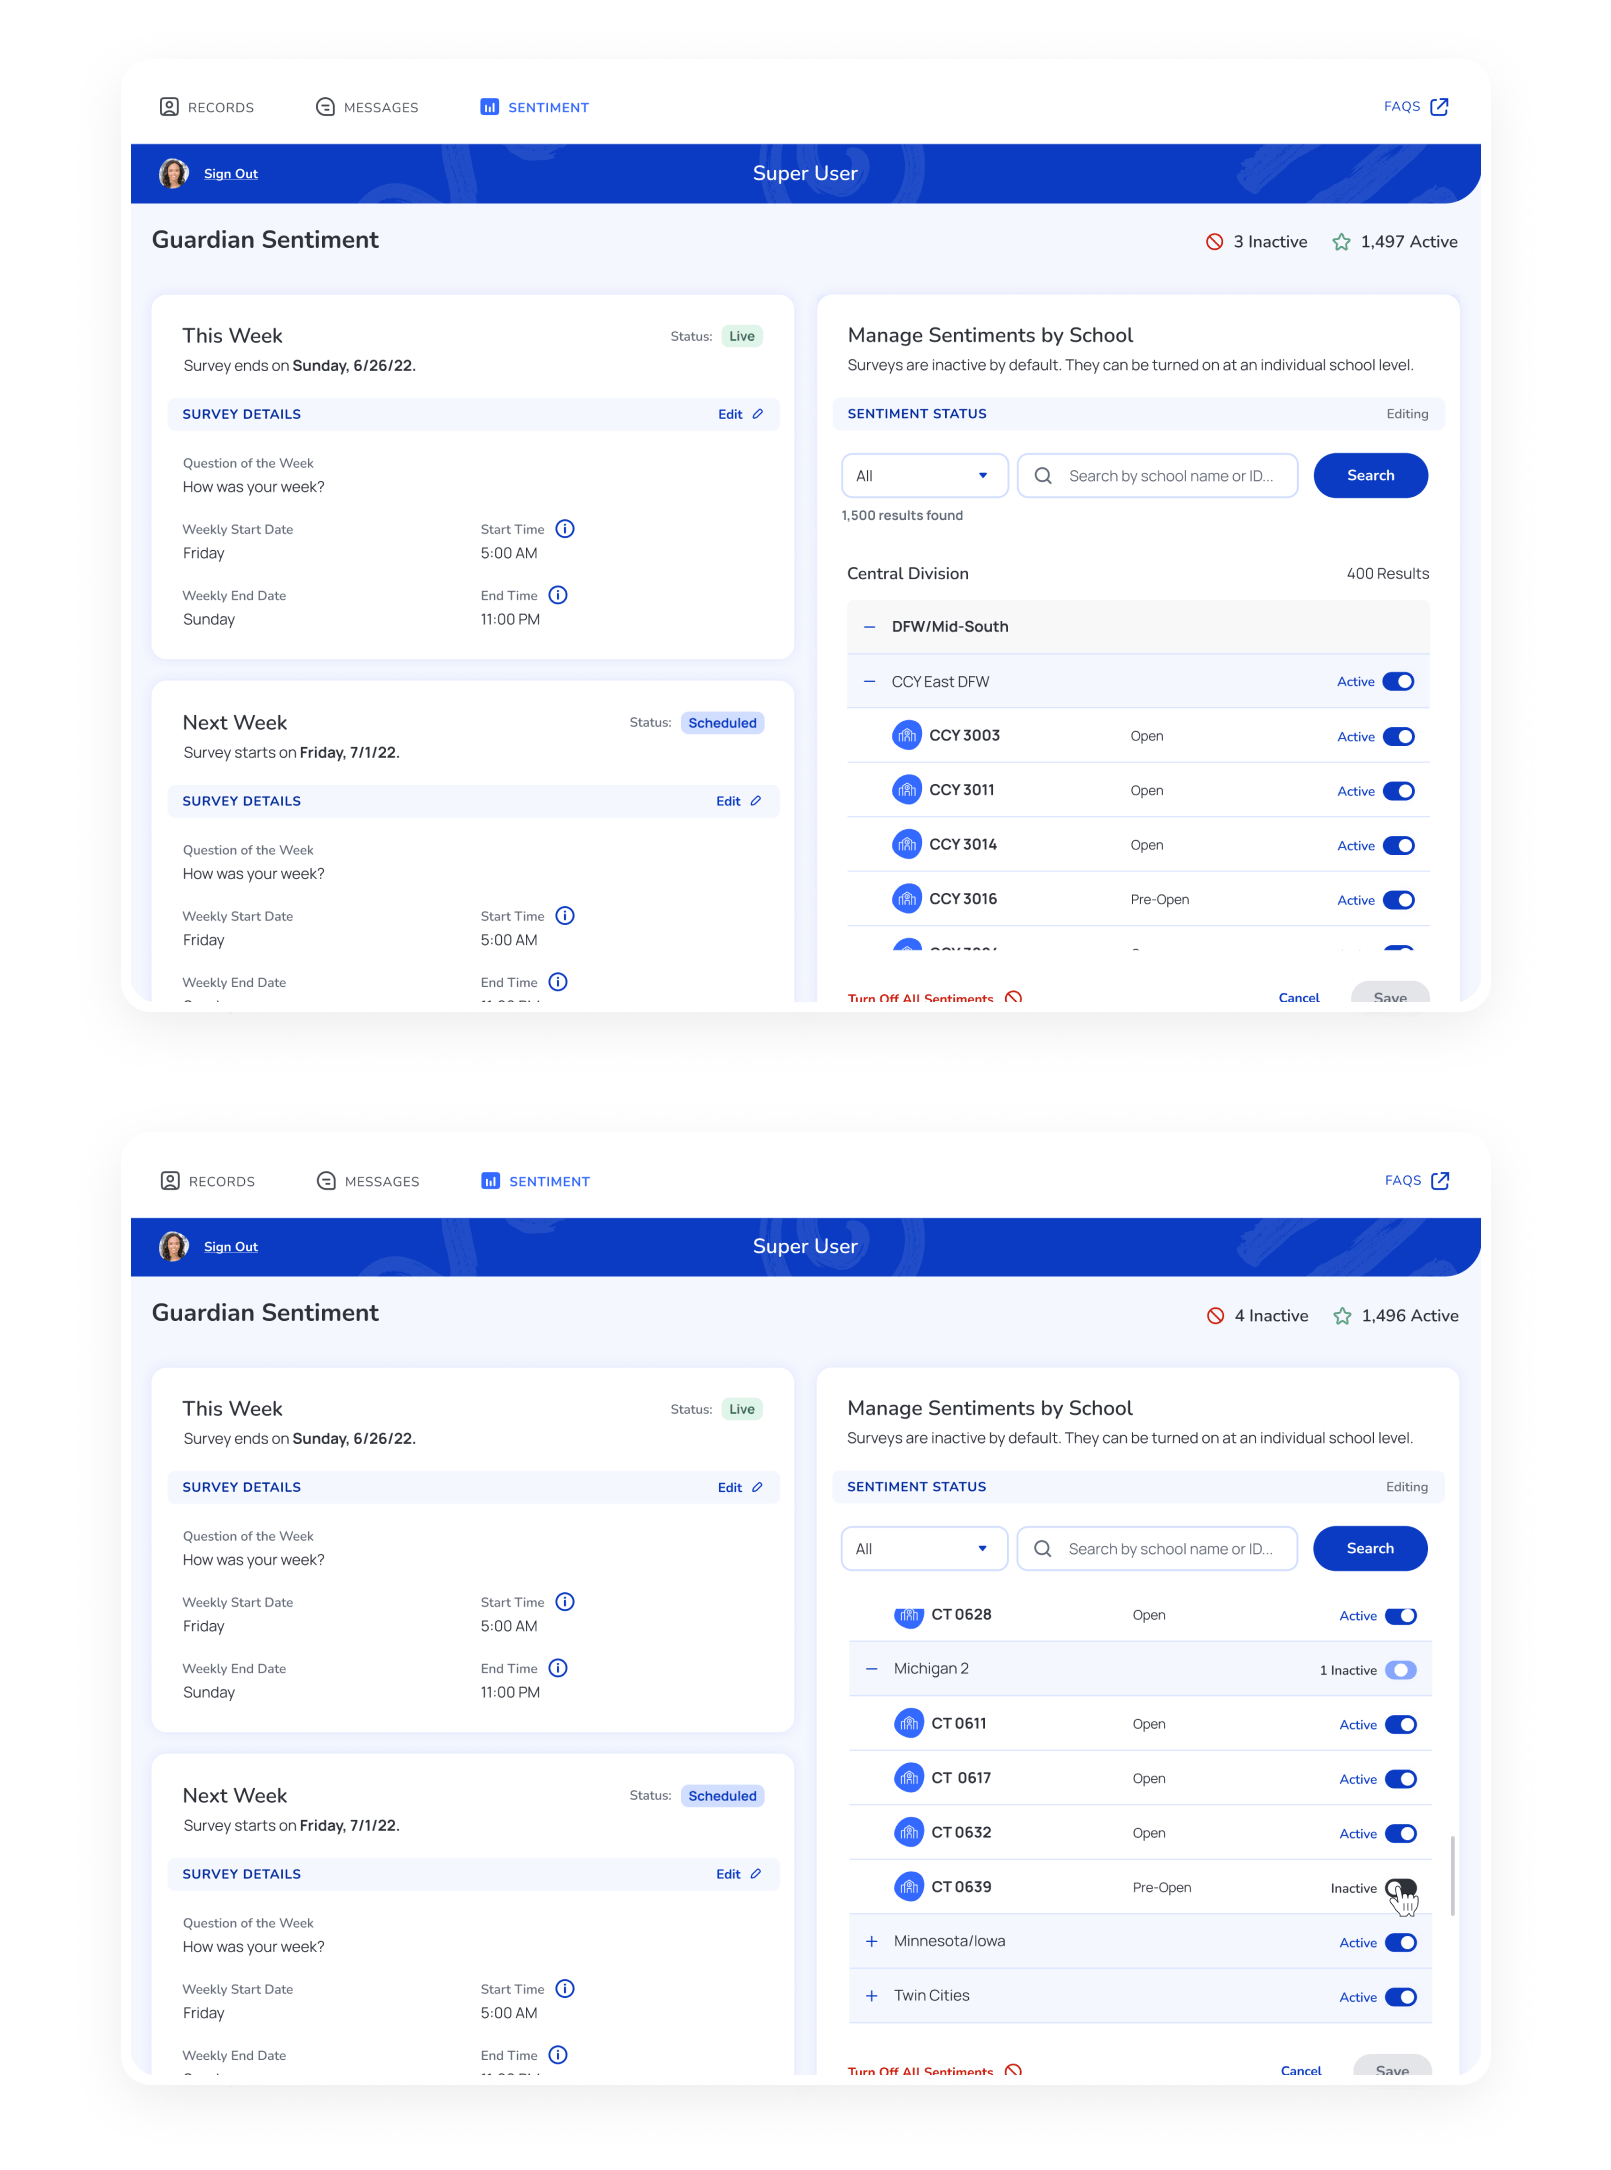The width and height of the screenshot is (1611, 2170).
Task: Expand the Twin Cities group
Action: (x=872, y=1996)
